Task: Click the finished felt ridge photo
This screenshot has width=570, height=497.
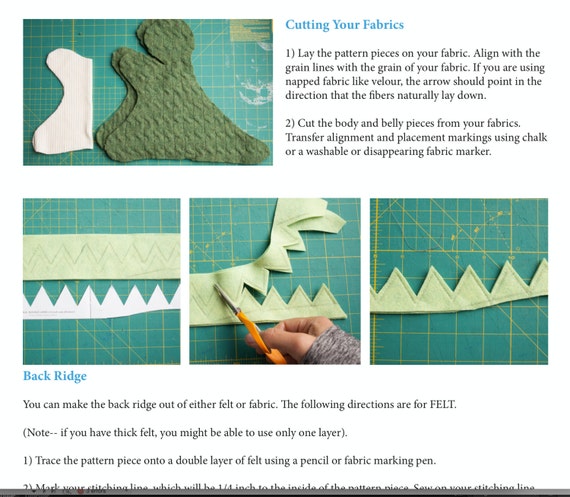Action: coord(459,281)
